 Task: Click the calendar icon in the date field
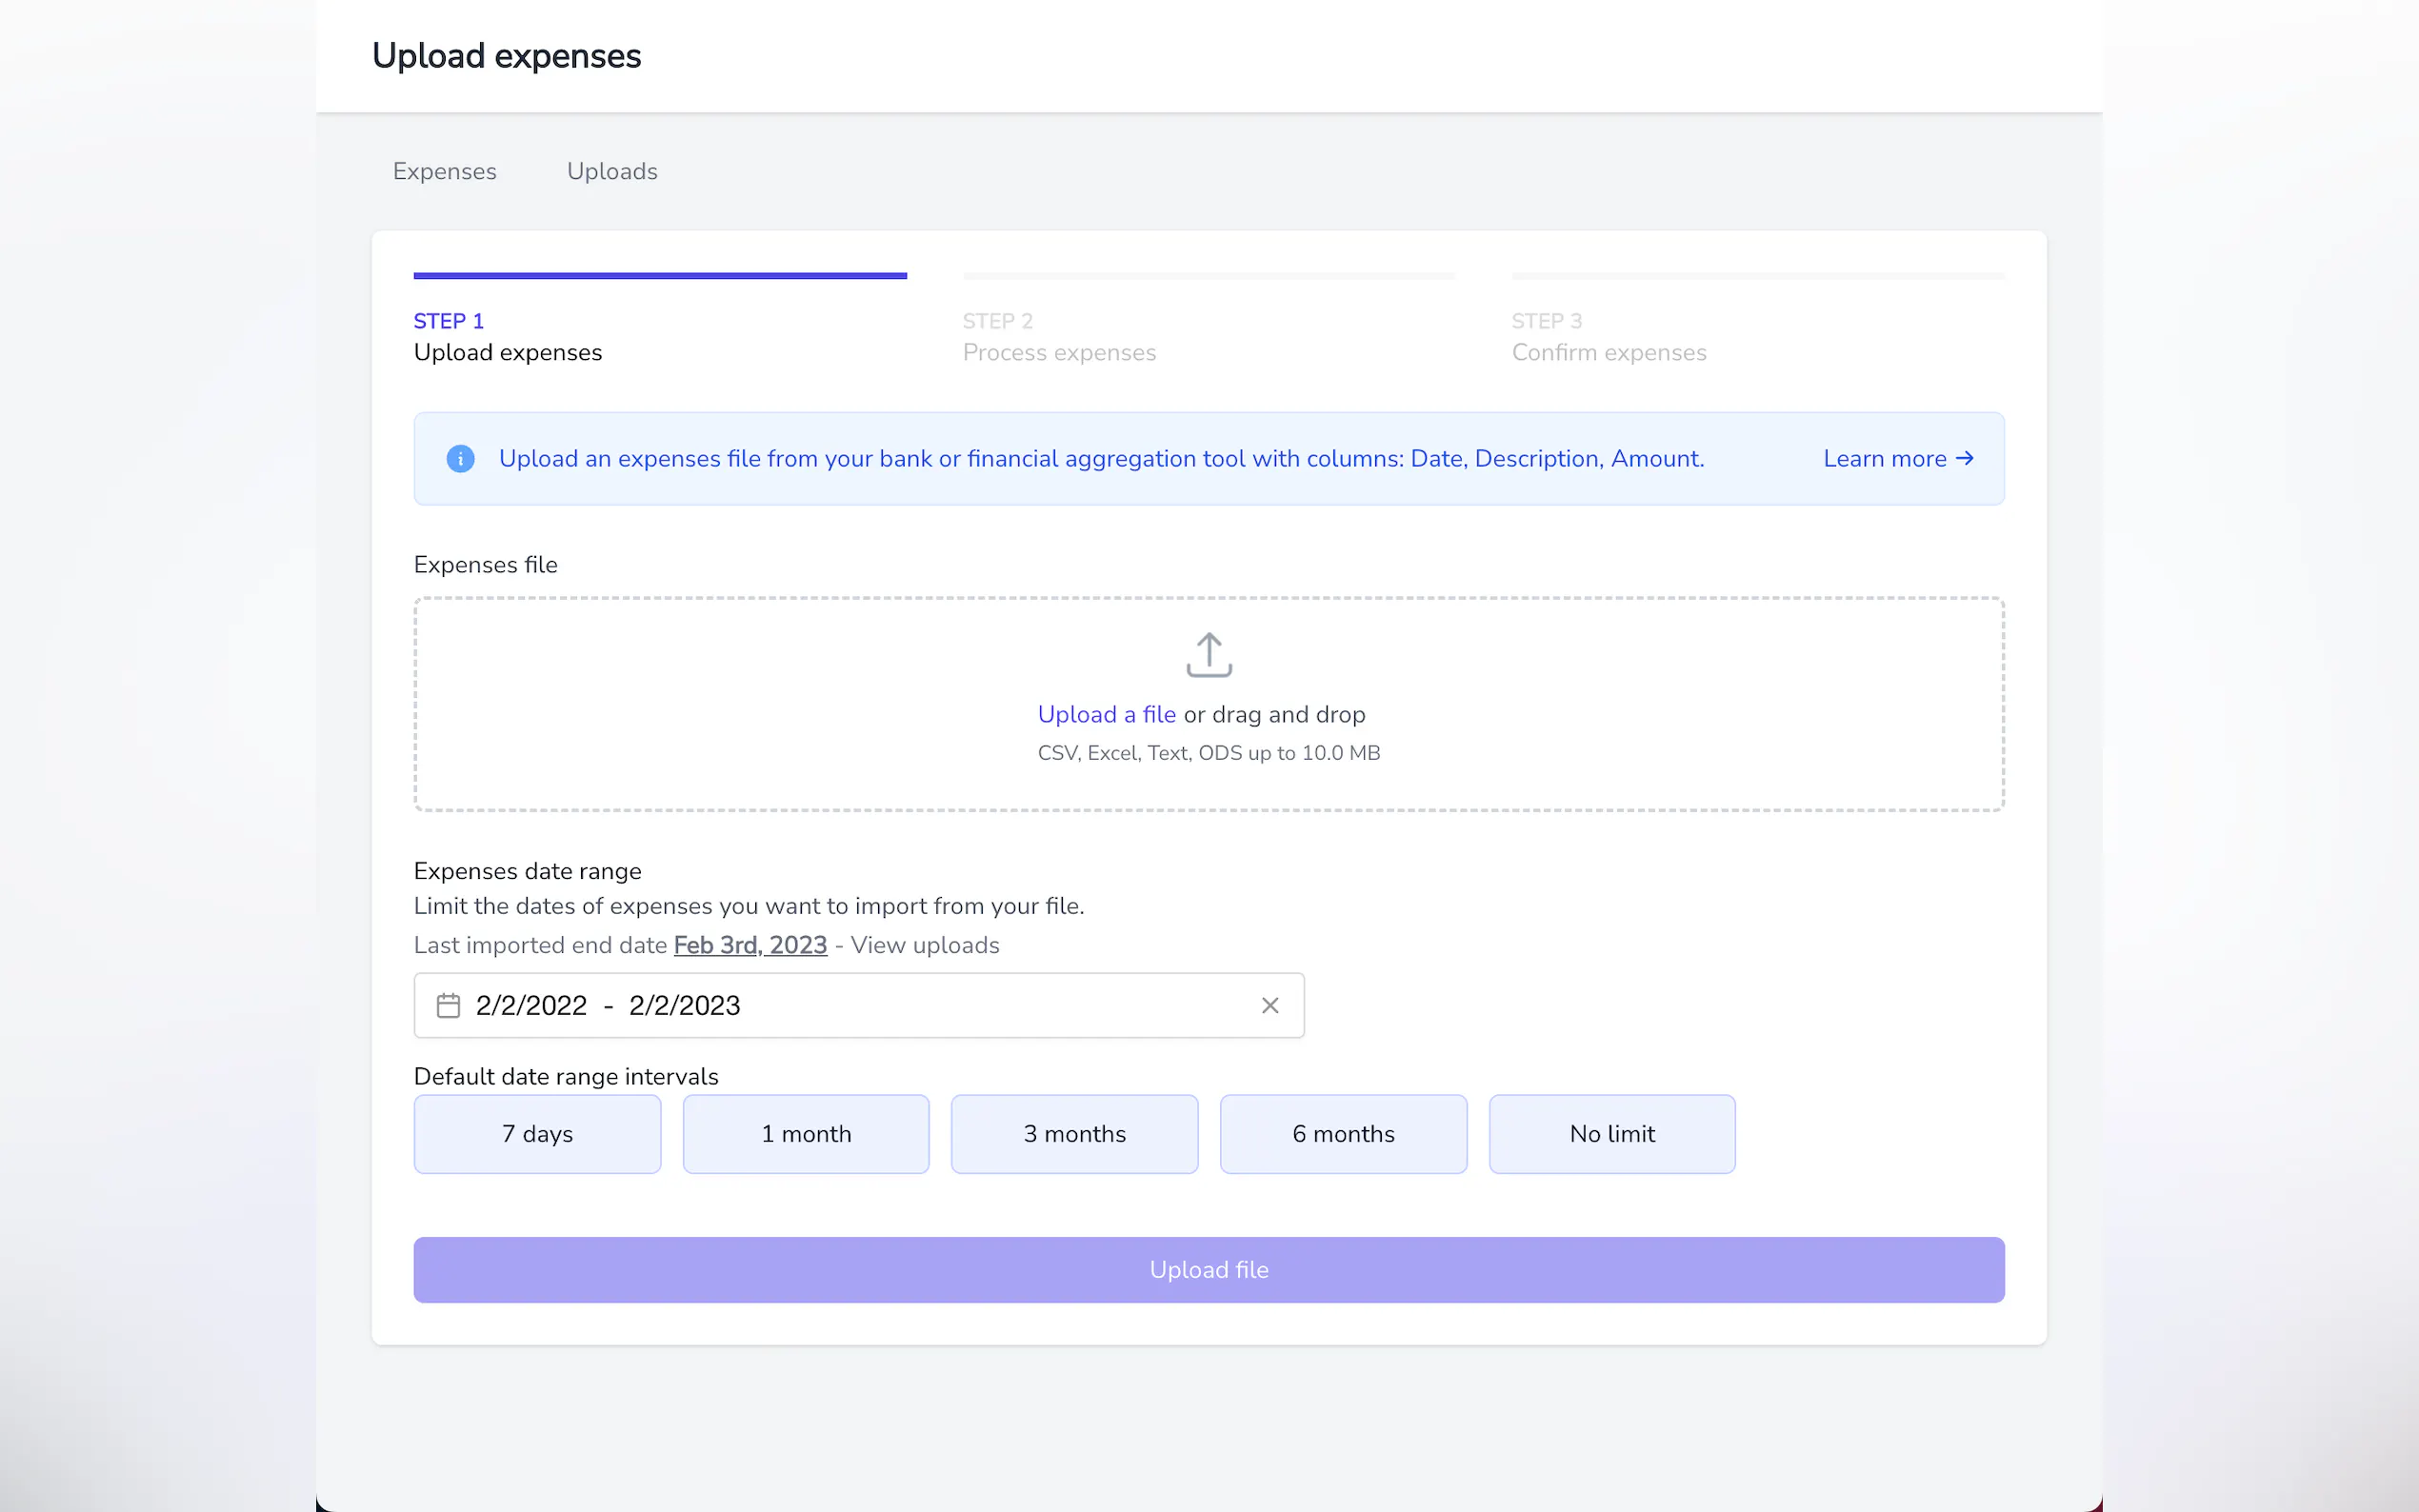pos(448,1005)
